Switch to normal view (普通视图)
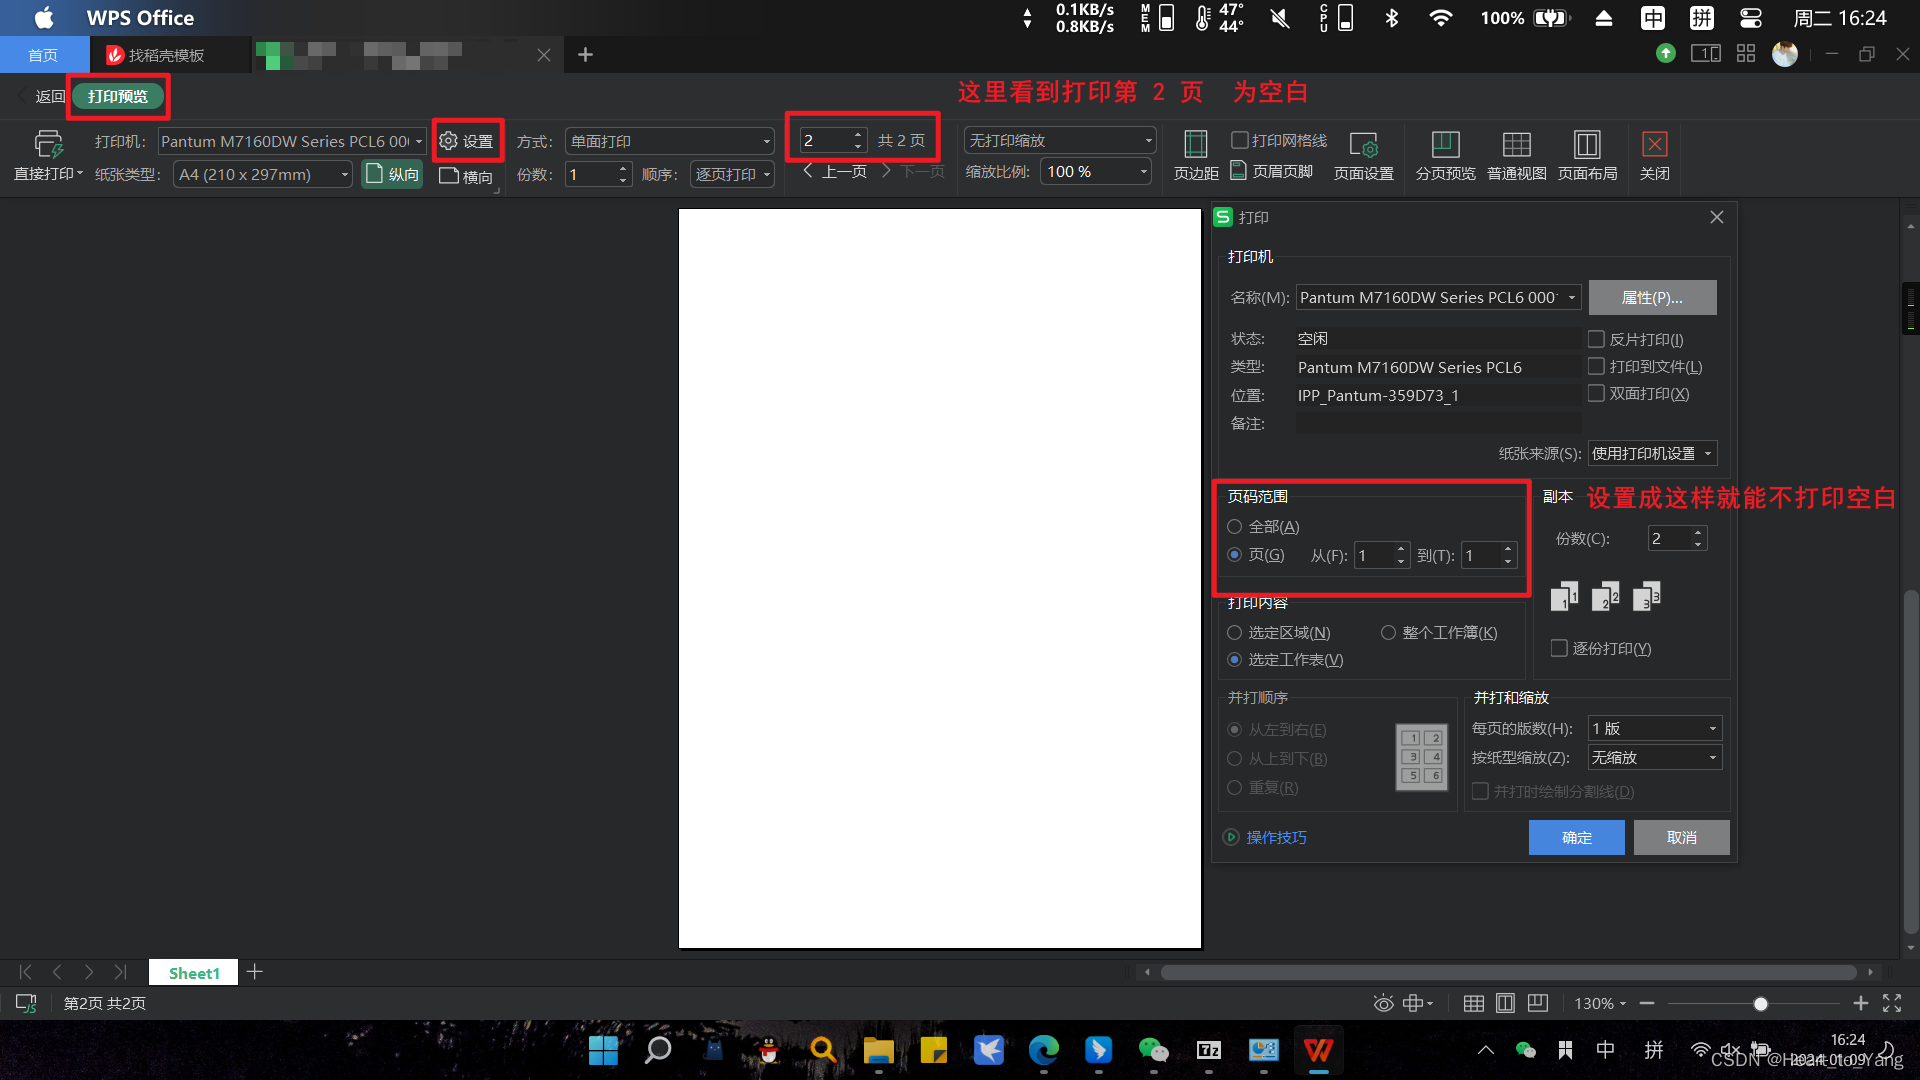 pyautogui.click(x=1516, y=146)
